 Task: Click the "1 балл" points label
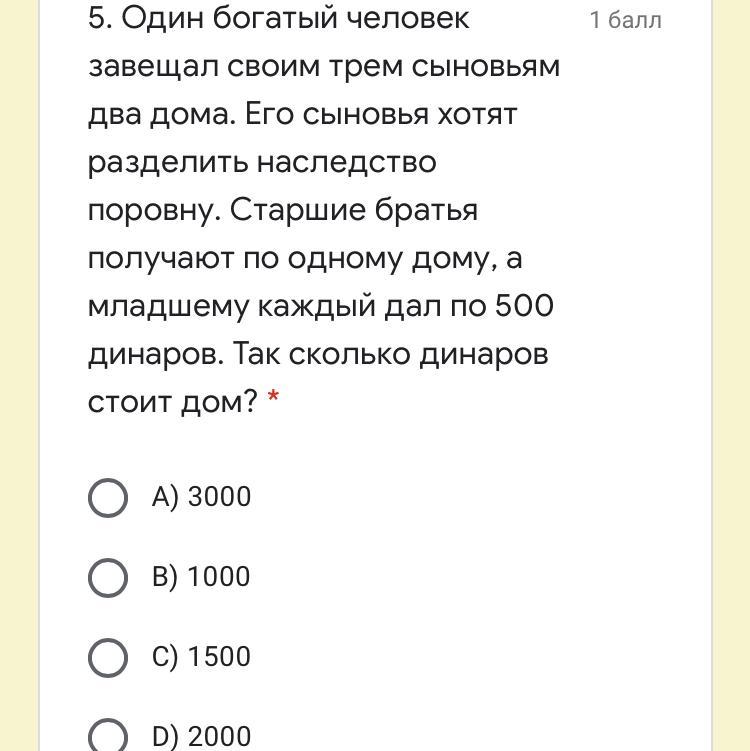[625, 20]
